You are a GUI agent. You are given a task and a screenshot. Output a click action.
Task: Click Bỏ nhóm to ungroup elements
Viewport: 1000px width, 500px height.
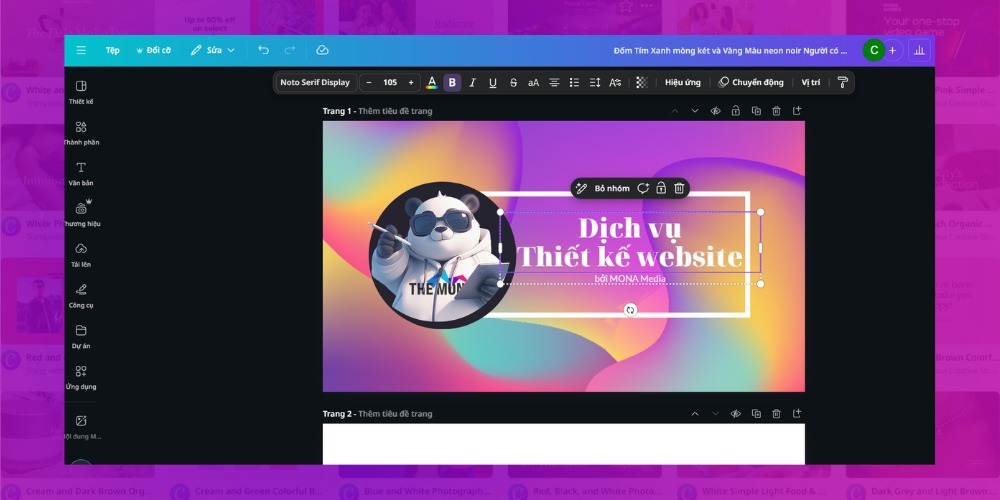612,188
